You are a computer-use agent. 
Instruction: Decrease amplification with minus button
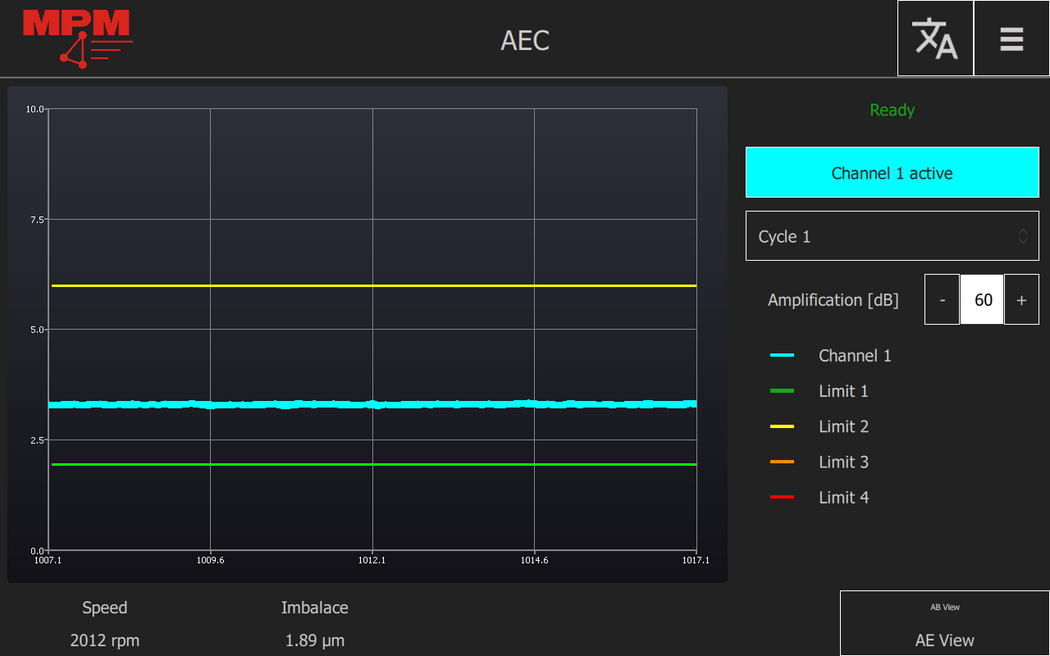pos(942,300)
